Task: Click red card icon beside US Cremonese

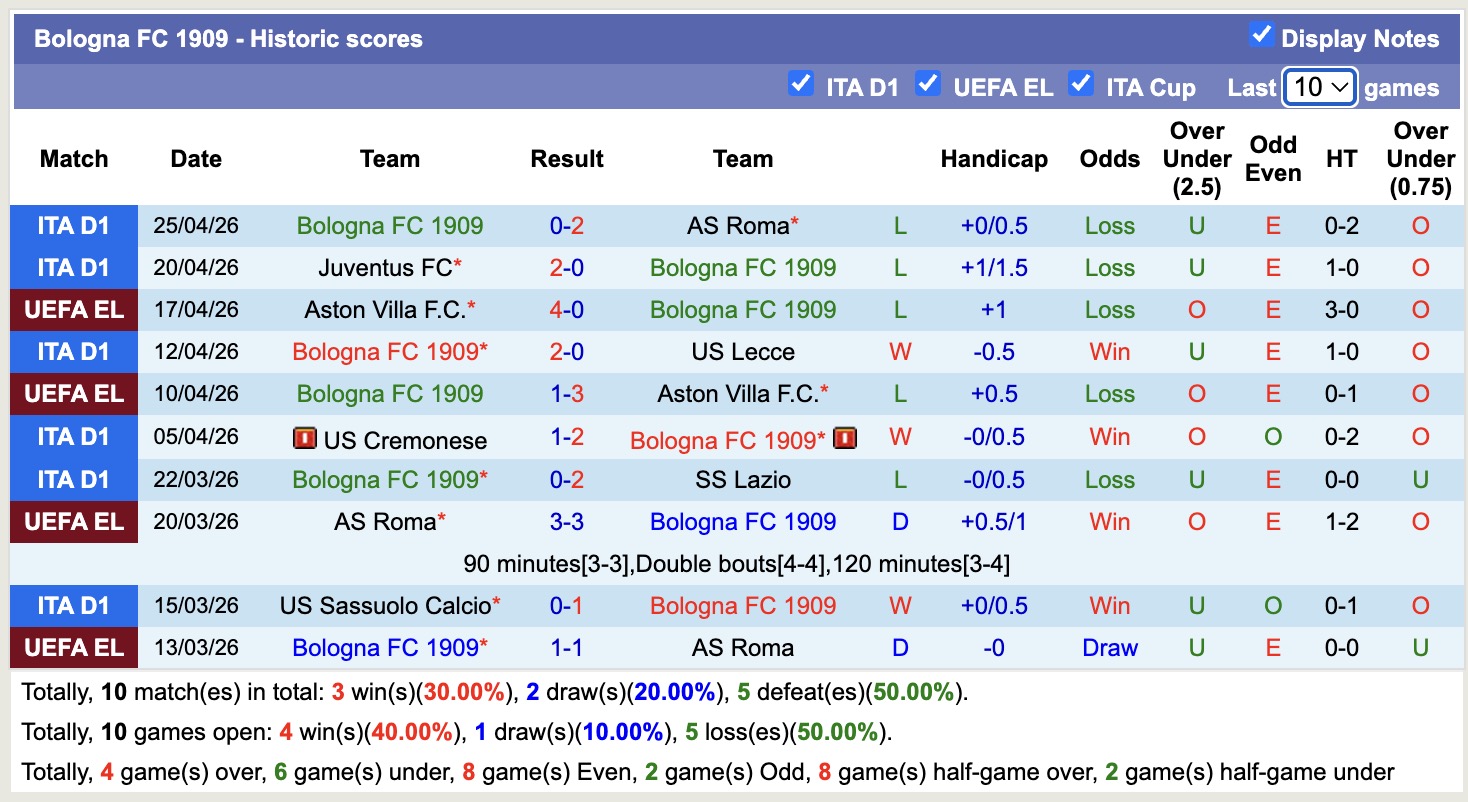Action: pyautogui.click(x=304, y=438)
